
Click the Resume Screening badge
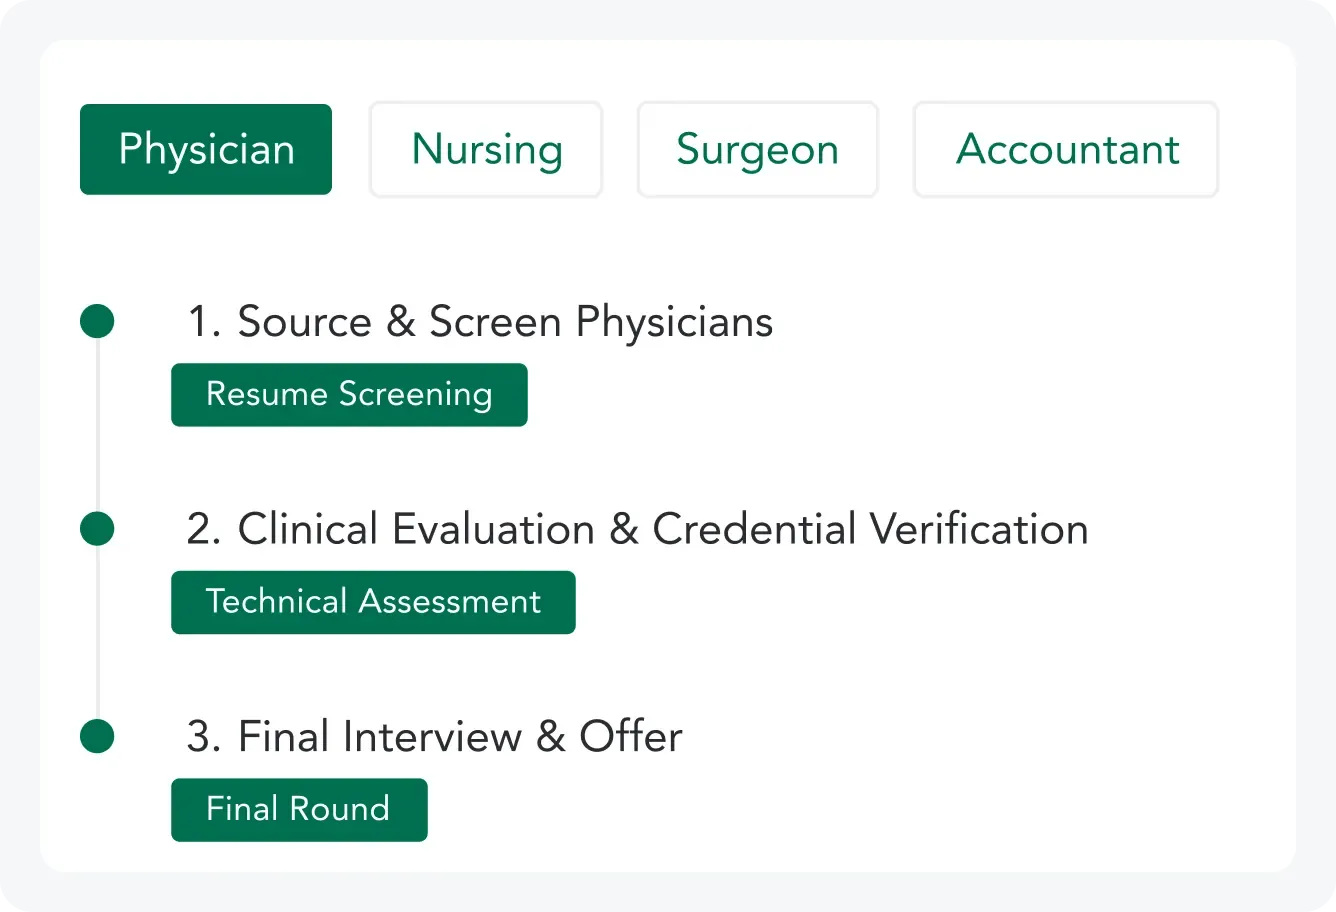349,395
